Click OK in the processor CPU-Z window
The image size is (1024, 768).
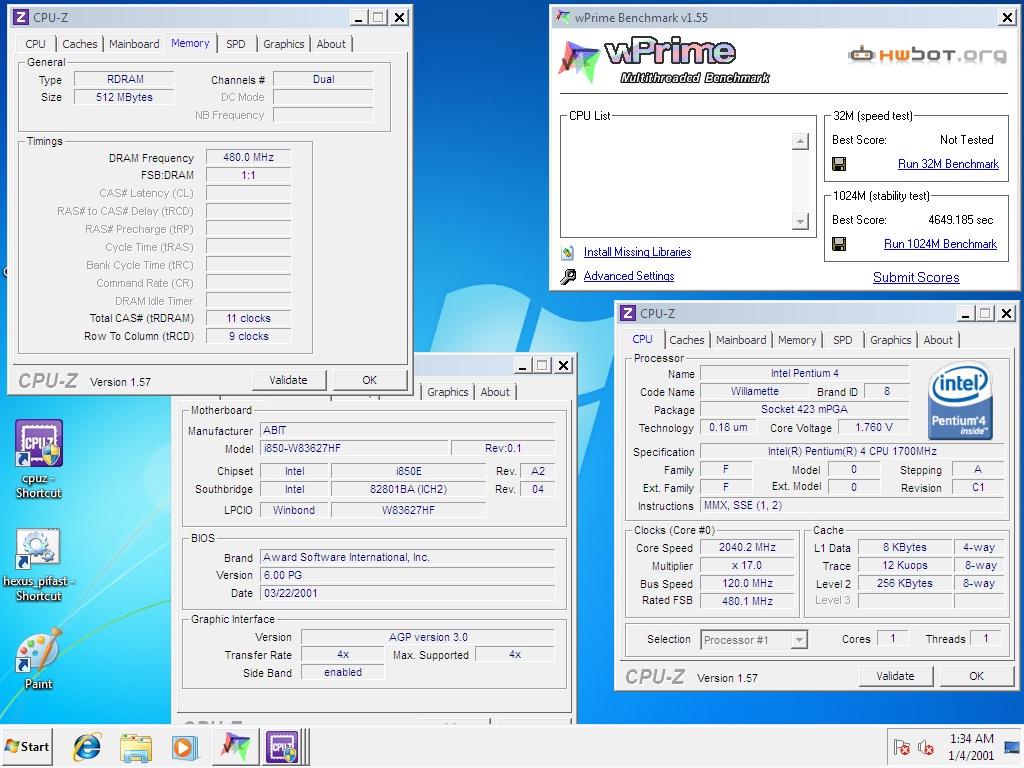tap(976, 676)
